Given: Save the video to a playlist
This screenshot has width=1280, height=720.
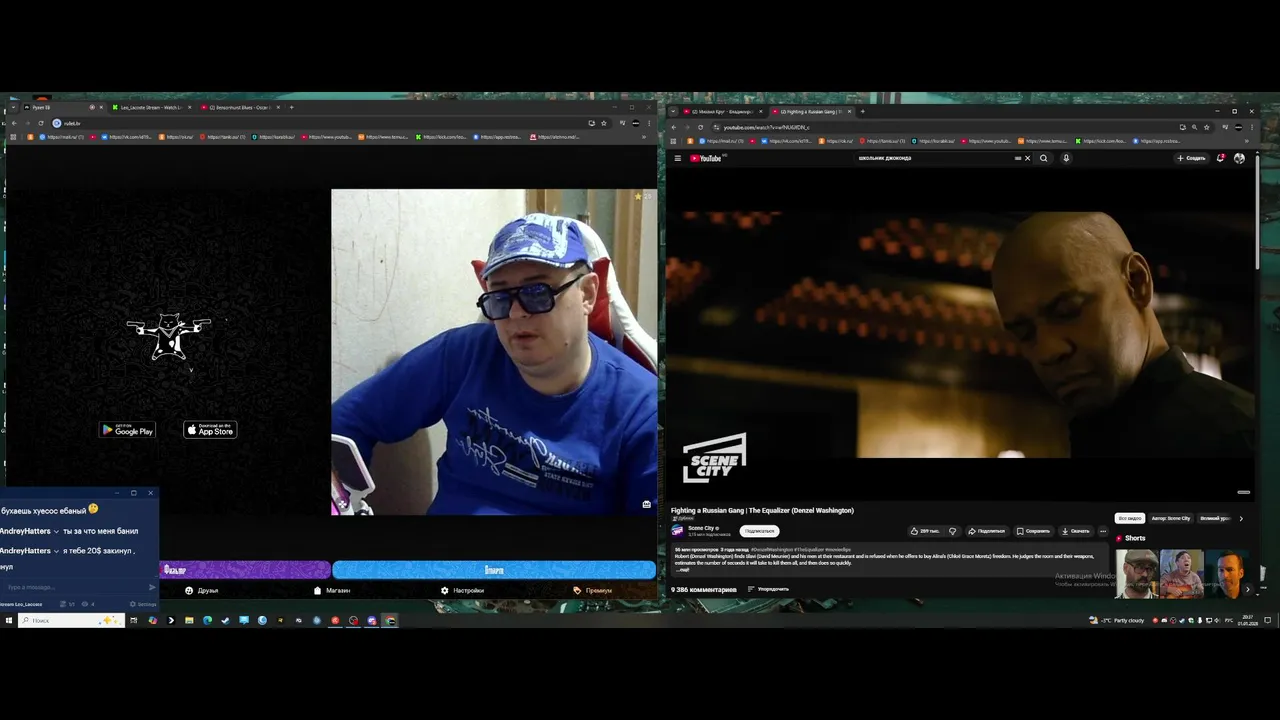Looking at the screenshot, I should pyautogui.click(x=1033, y=531).
